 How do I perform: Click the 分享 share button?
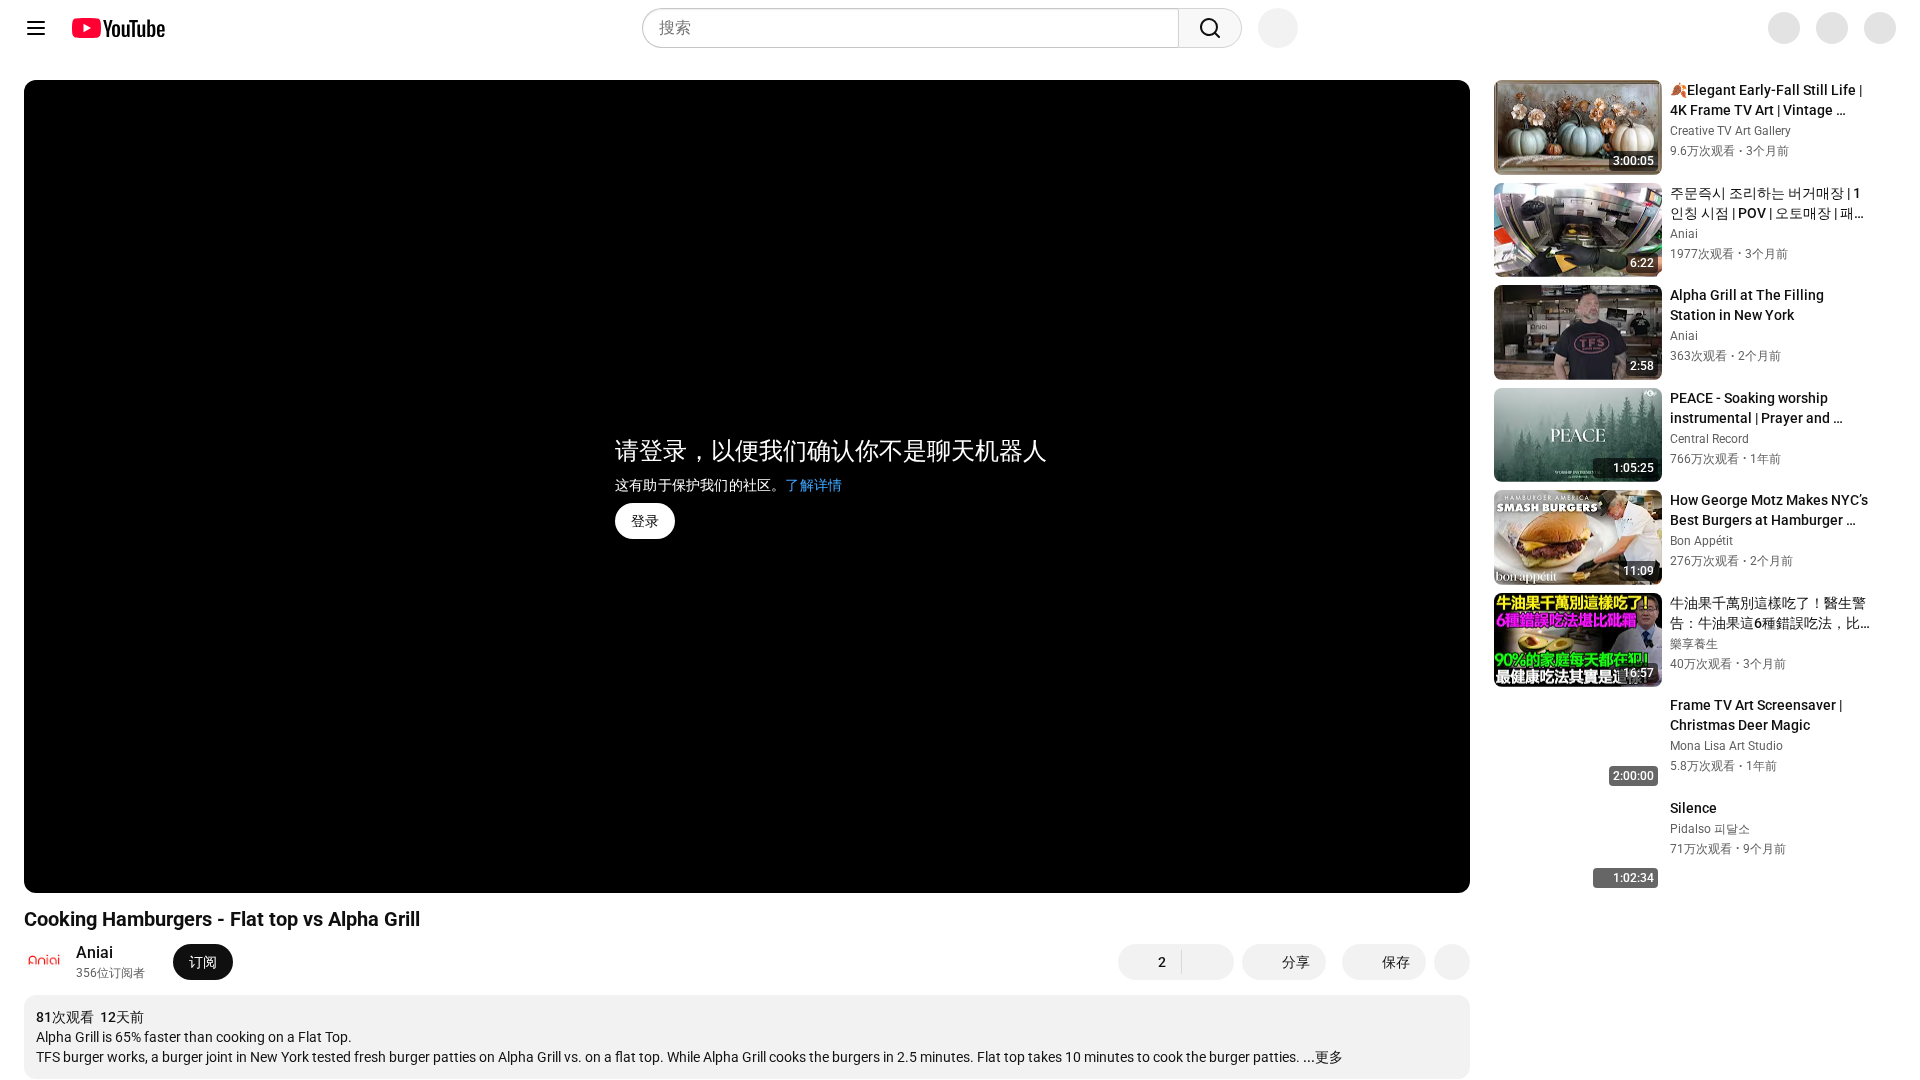[x=1283, y=962]
